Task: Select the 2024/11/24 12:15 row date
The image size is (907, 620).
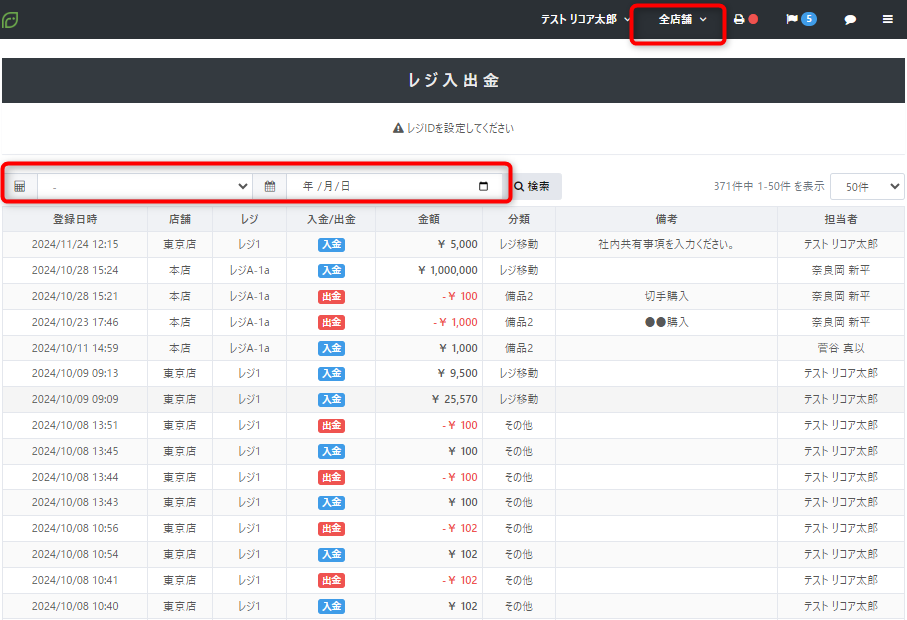Action: click(x=75, y=244)
